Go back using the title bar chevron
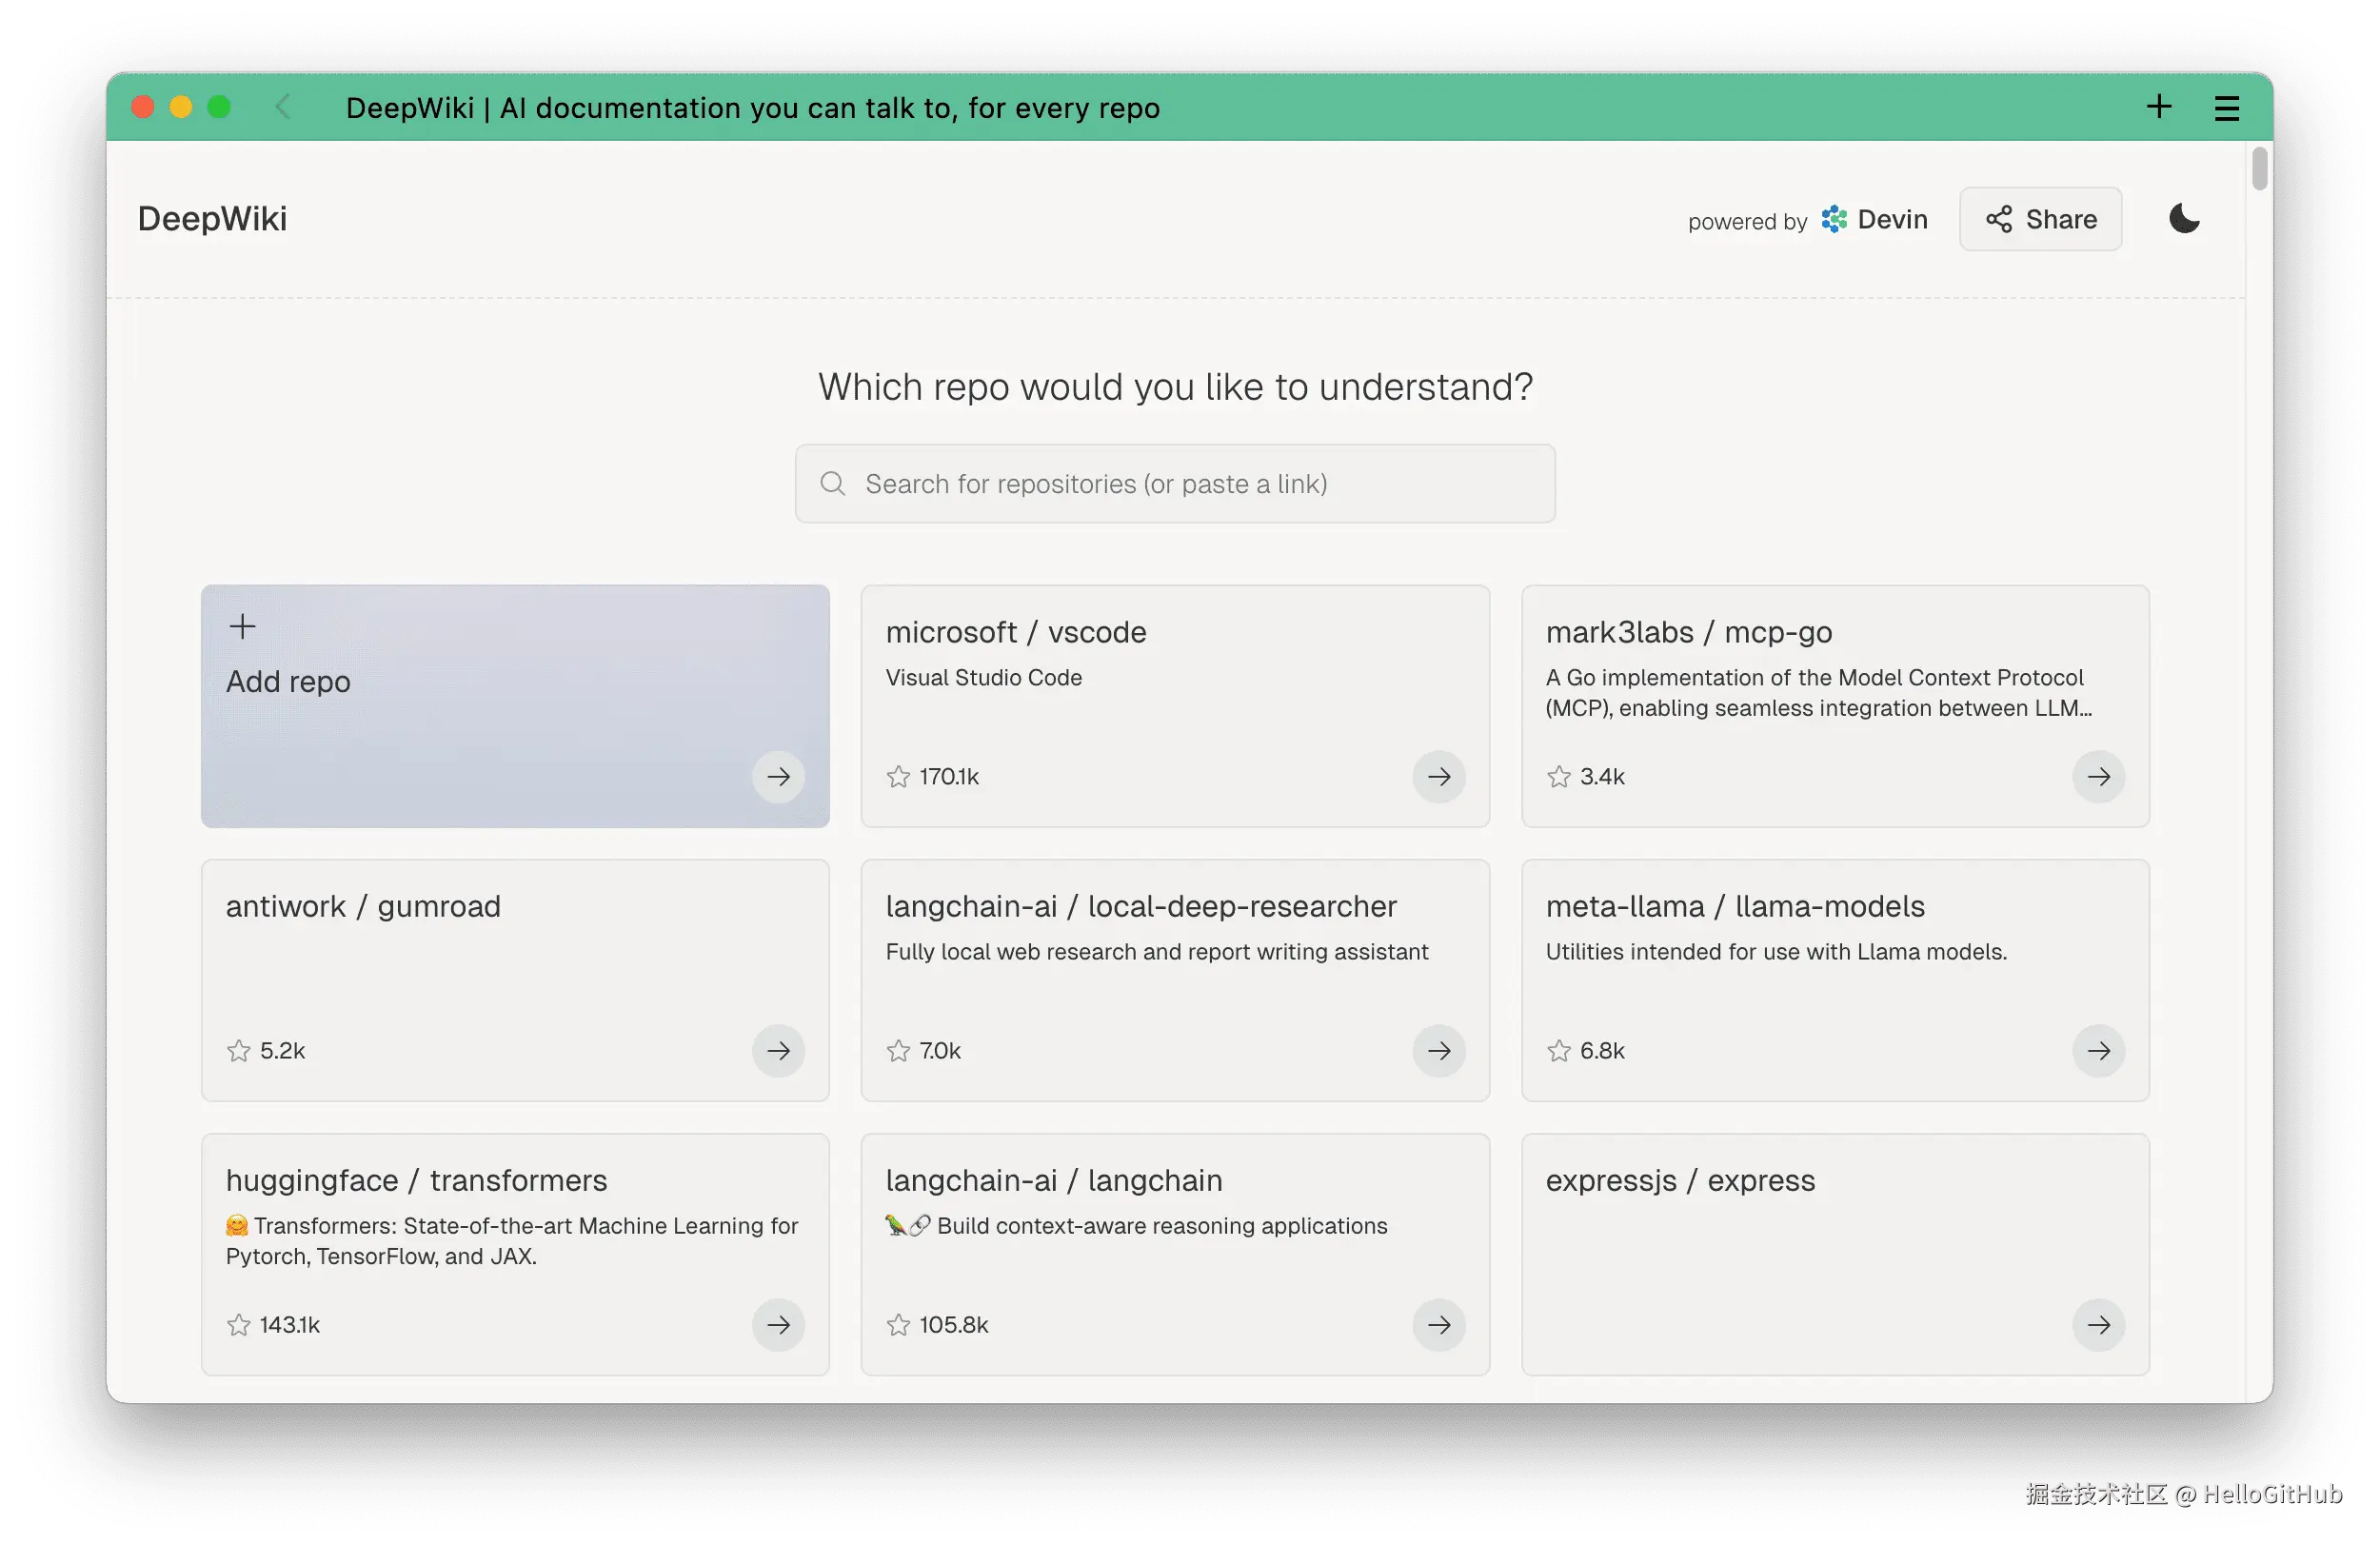The width and height of the screenshot is (2380, 1544). (283, 107)
